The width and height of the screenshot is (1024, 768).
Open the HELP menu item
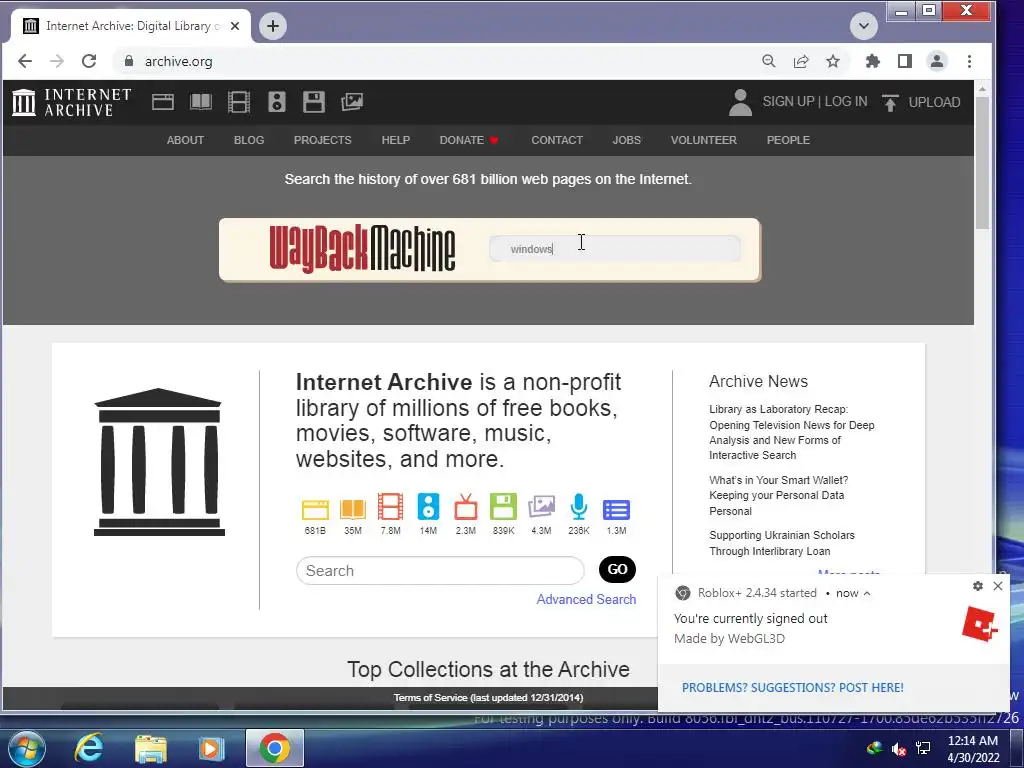[x=396, y=140]
